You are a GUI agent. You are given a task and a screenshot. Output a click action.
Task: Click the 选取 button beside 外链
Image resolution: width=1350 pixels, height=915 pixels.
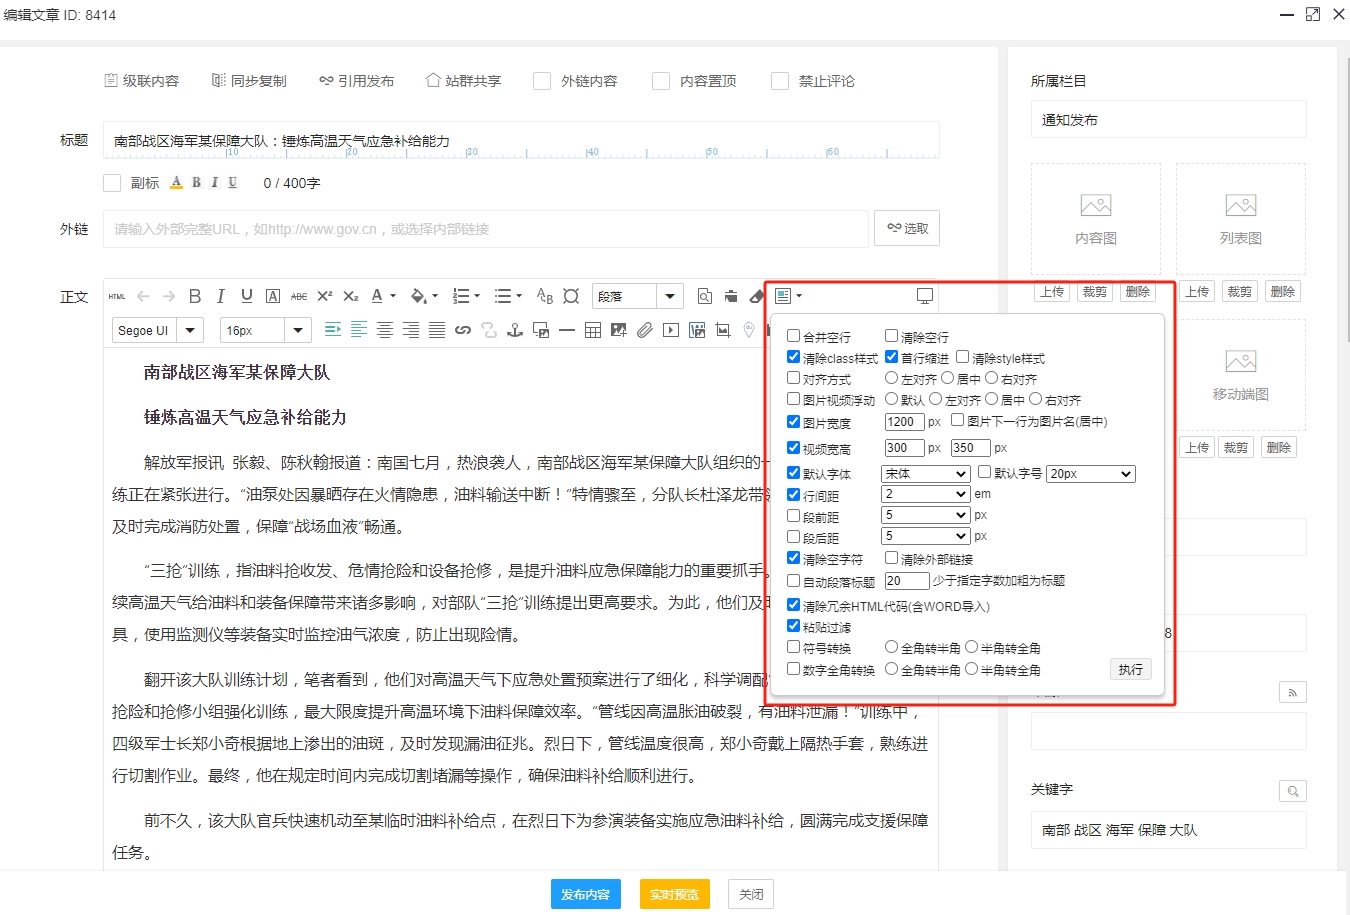coord(907,228)
